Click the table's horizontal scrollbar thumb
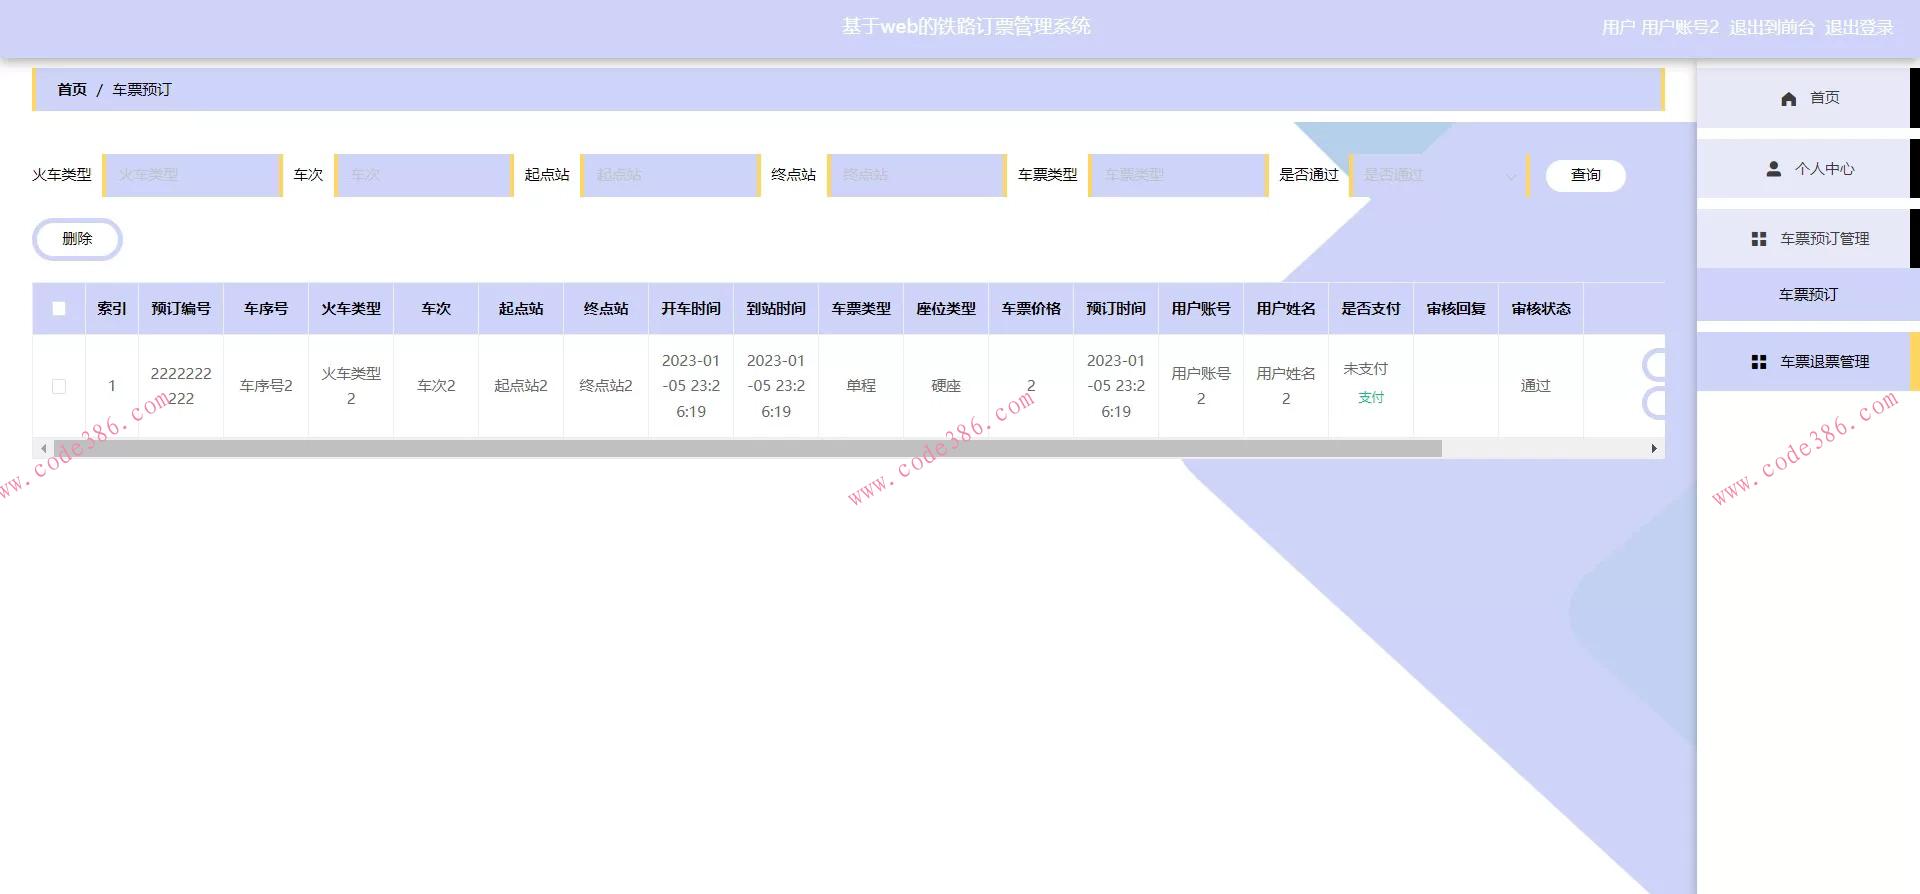 coord(748,449)
